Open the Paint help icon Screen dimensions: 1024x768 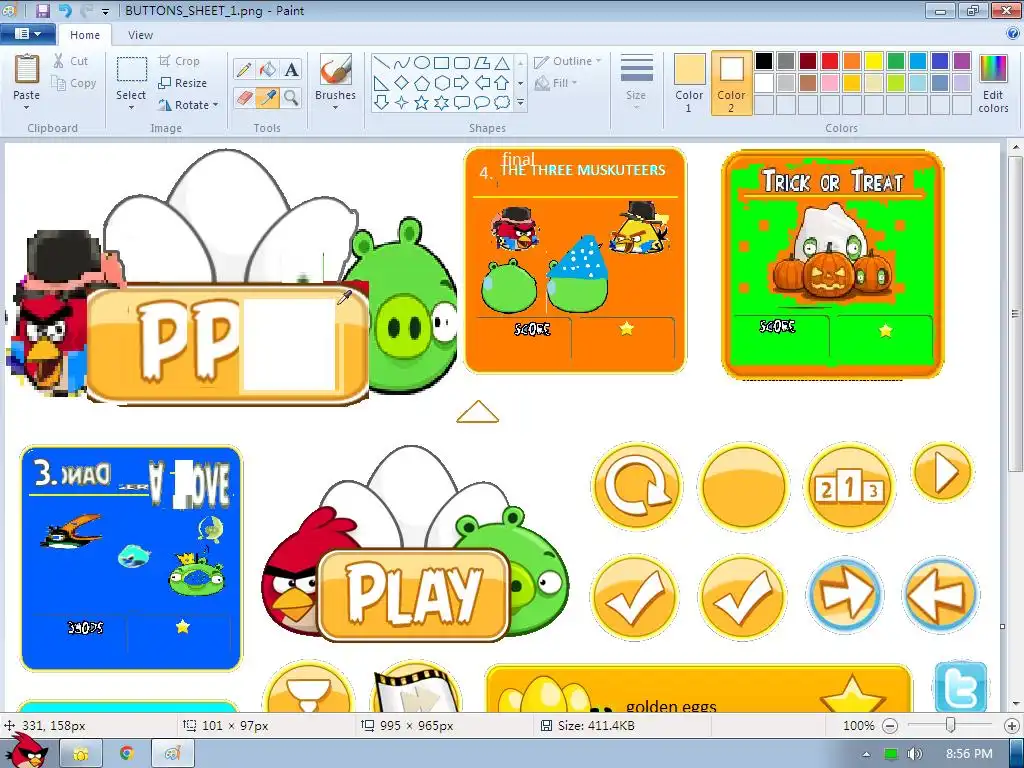click(1013, 34)
